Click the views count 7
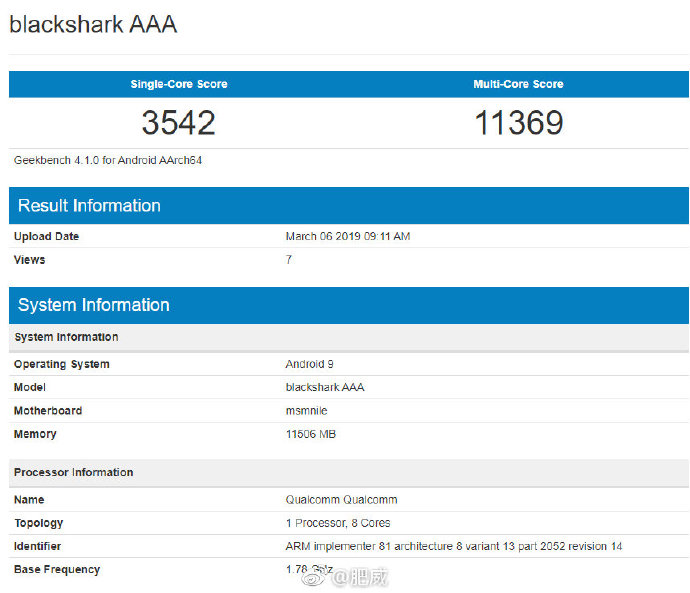Image resolution: width=690 pixels, height=593 pixels. (x=289, y=260)
